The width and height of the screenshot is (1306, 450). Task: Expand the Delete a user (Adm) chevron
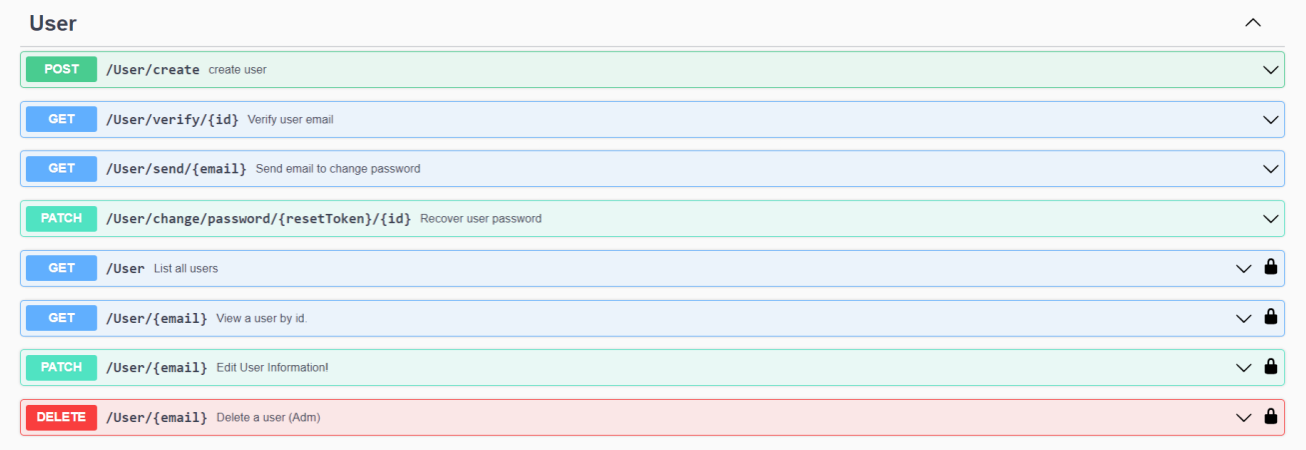tap(1244, 417)
